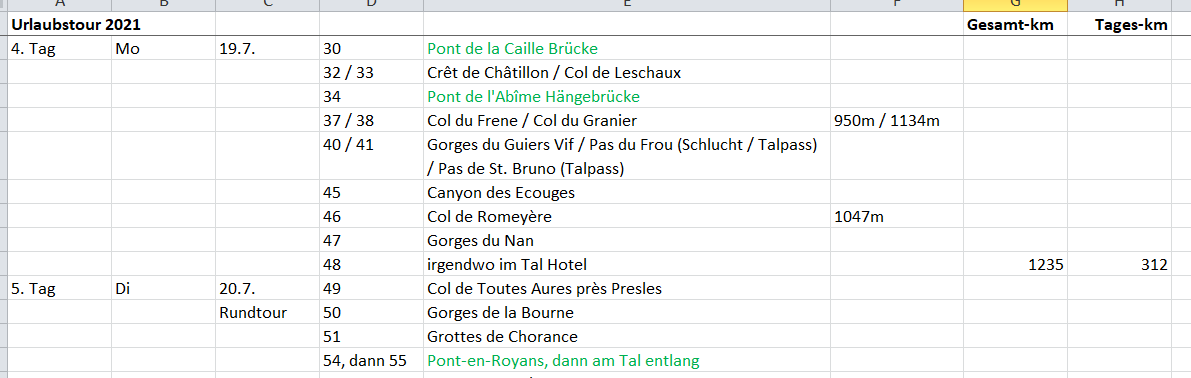Screen dimensions: 1191x378
Task: Select the cell containing 950m / 1134m
Action: pos(896,121)
